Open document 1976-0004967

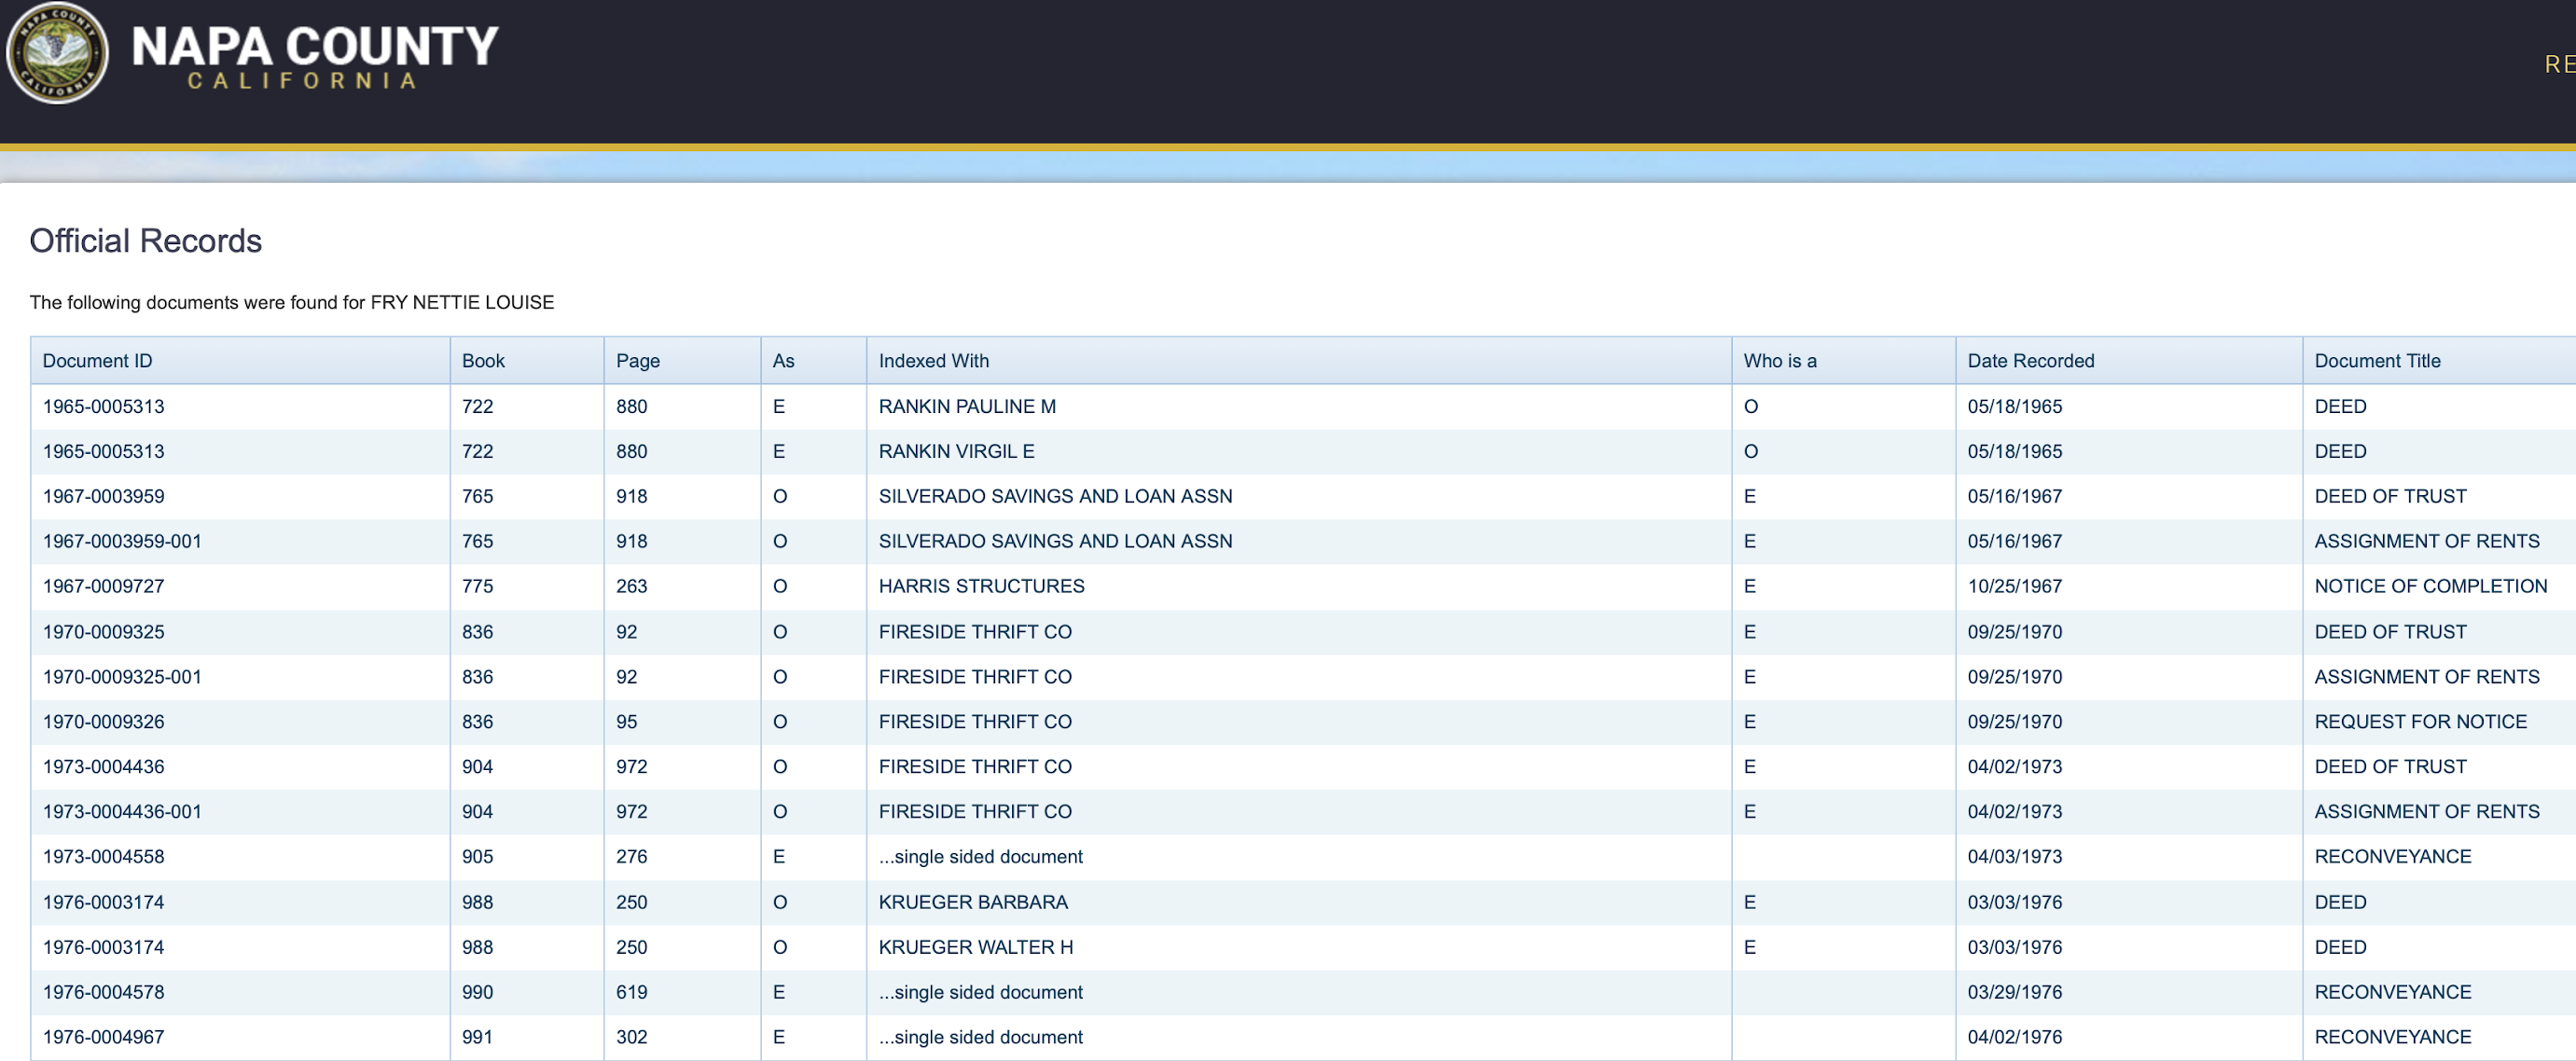[103, 1037]
